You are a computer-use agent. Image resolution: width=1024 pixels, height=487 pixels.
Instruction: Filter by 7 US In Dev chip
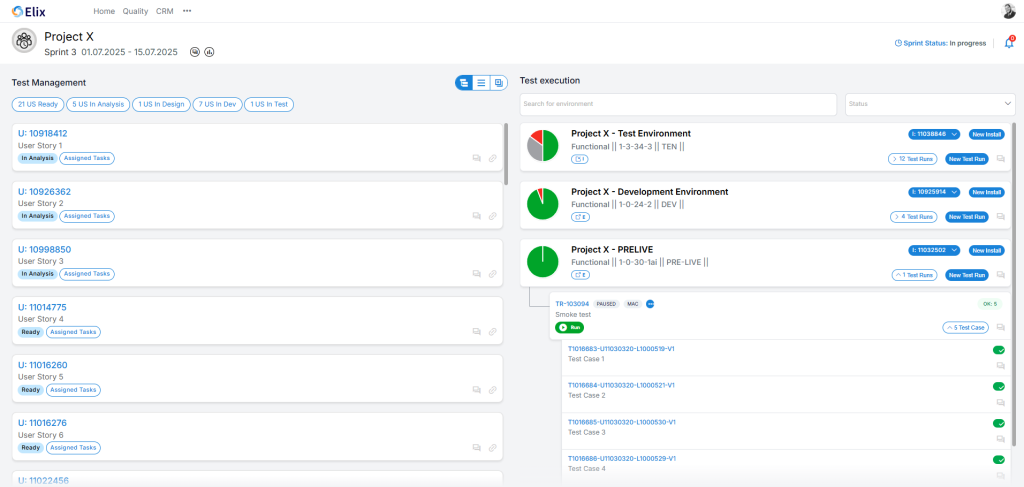[x=217, y=104]
